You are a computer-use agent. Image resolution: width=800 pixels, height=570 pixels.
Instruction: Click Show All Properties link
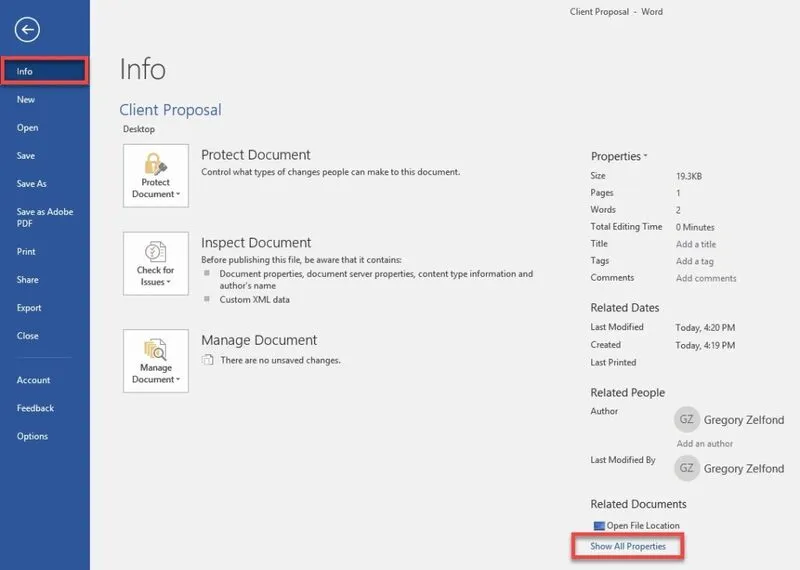[627, 547]
